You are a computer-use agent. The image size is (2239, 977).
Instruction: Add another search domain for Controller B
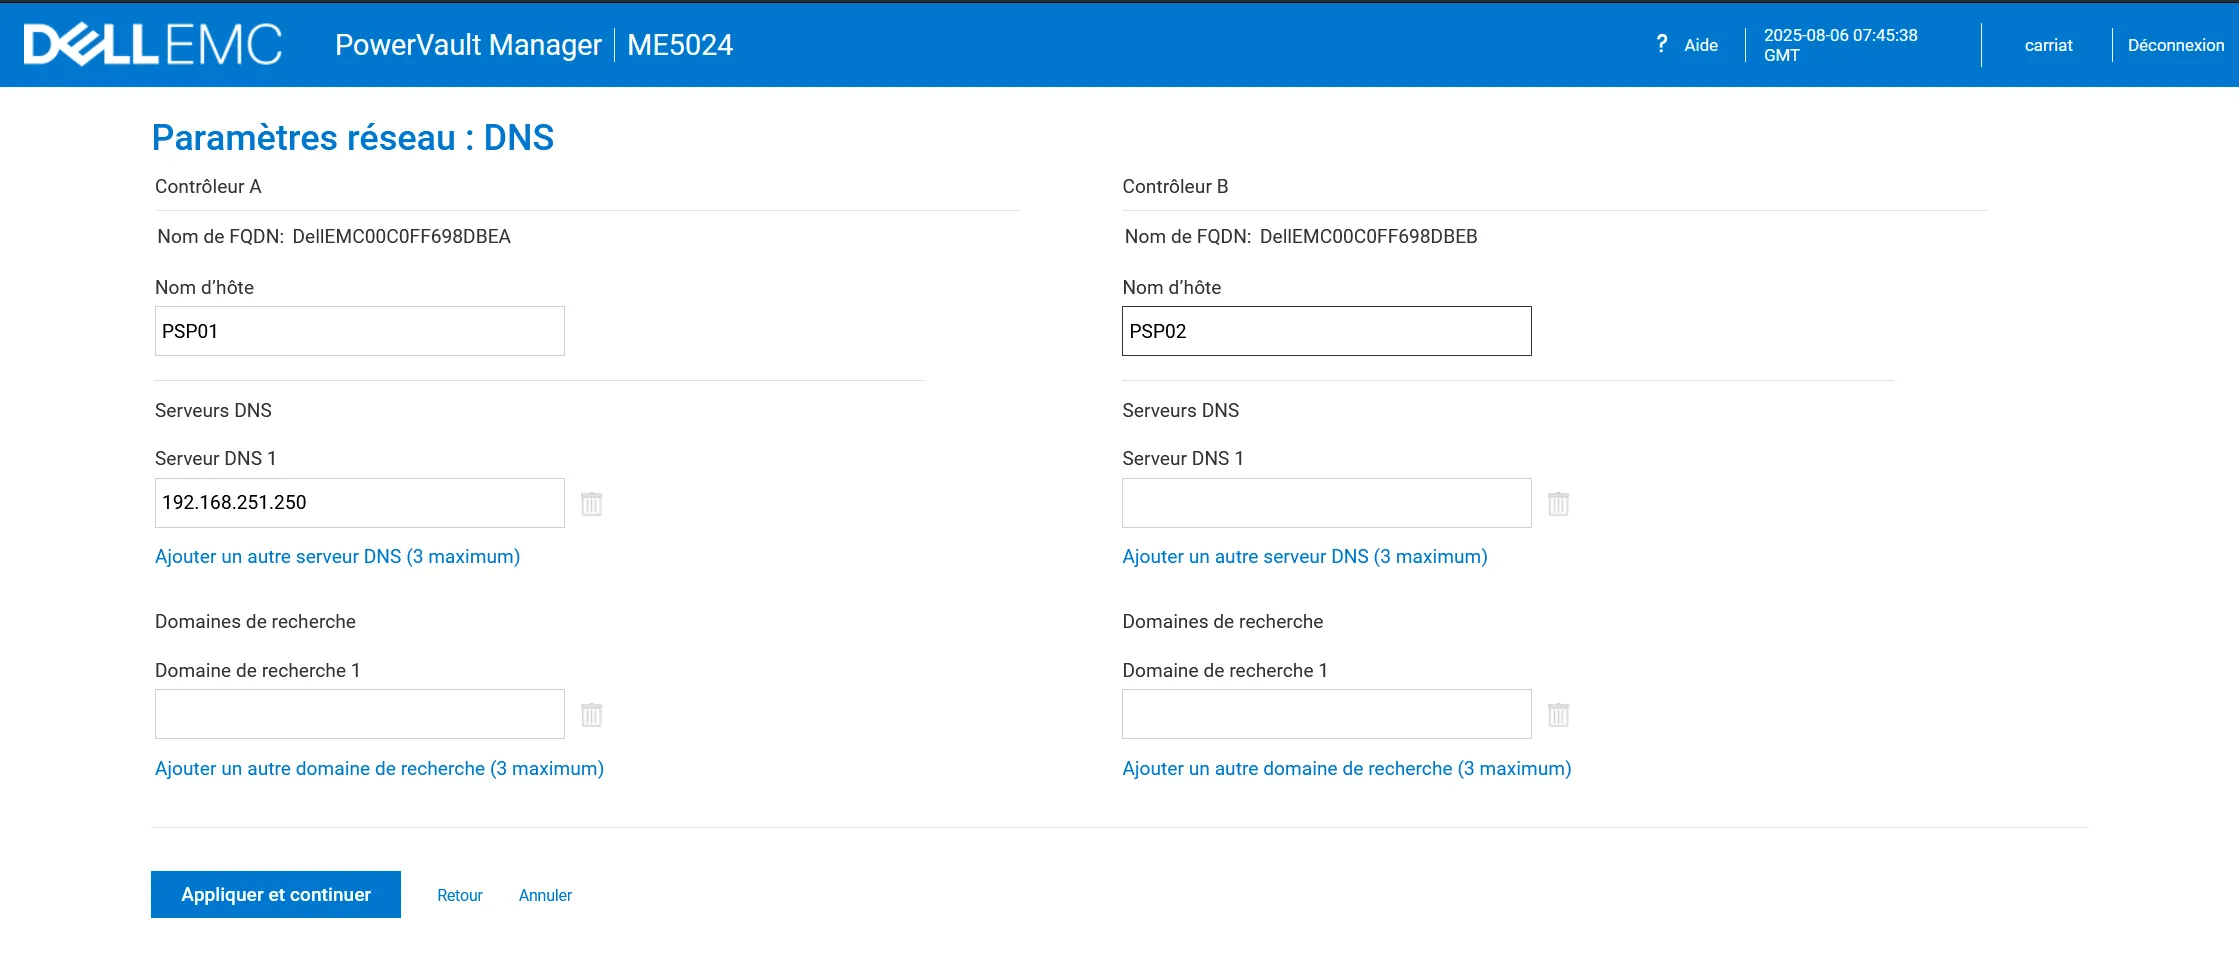coord(1346,768)
